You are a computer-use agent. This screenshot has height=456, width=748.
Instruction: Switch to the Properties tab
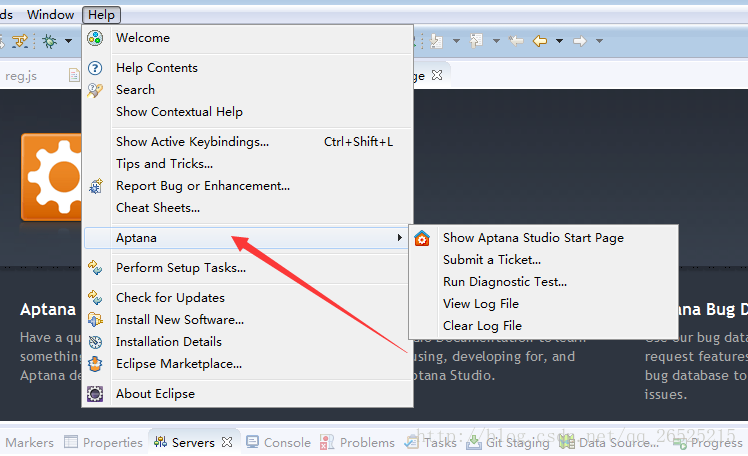click(x=104, y=443)
